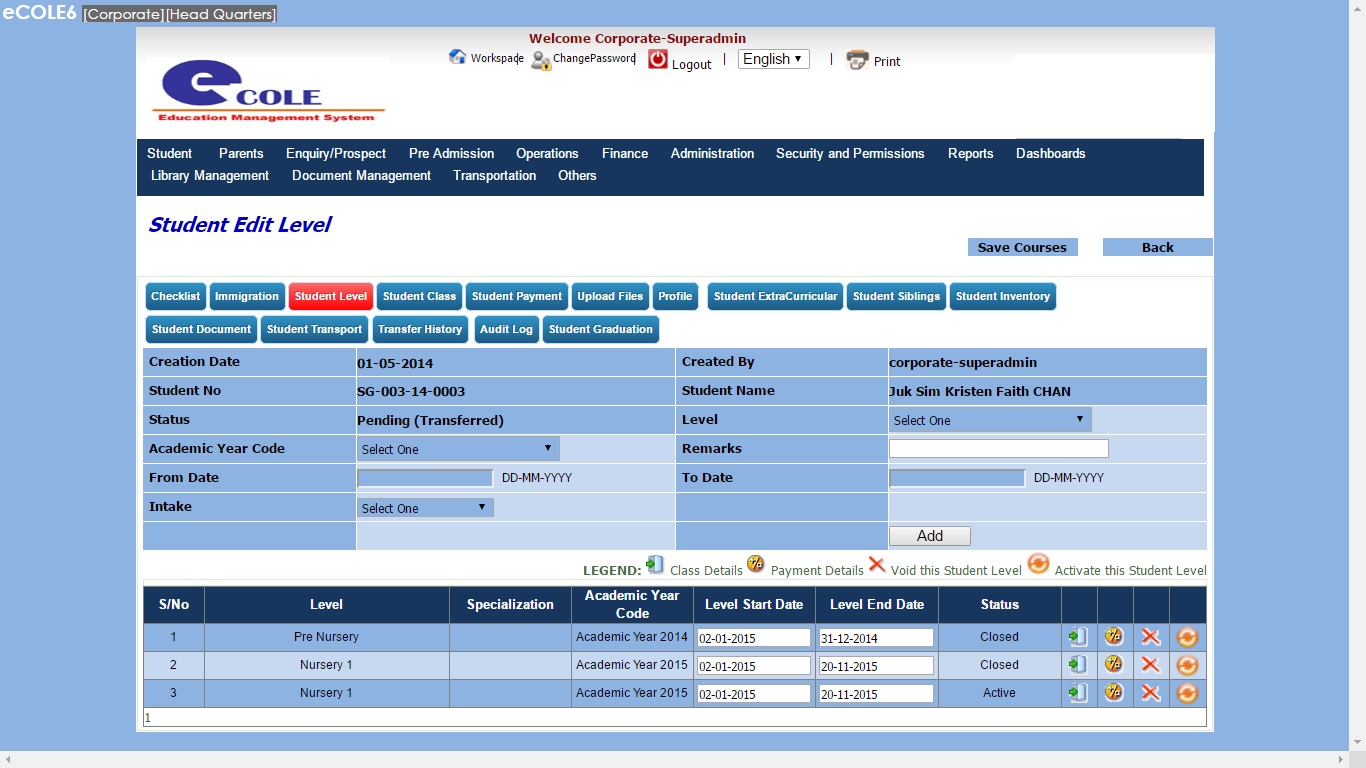Image resolution: width=1366 pixels, height=768 pixels.
Task: Click the Remarks text field
Action: click(998, 449)
